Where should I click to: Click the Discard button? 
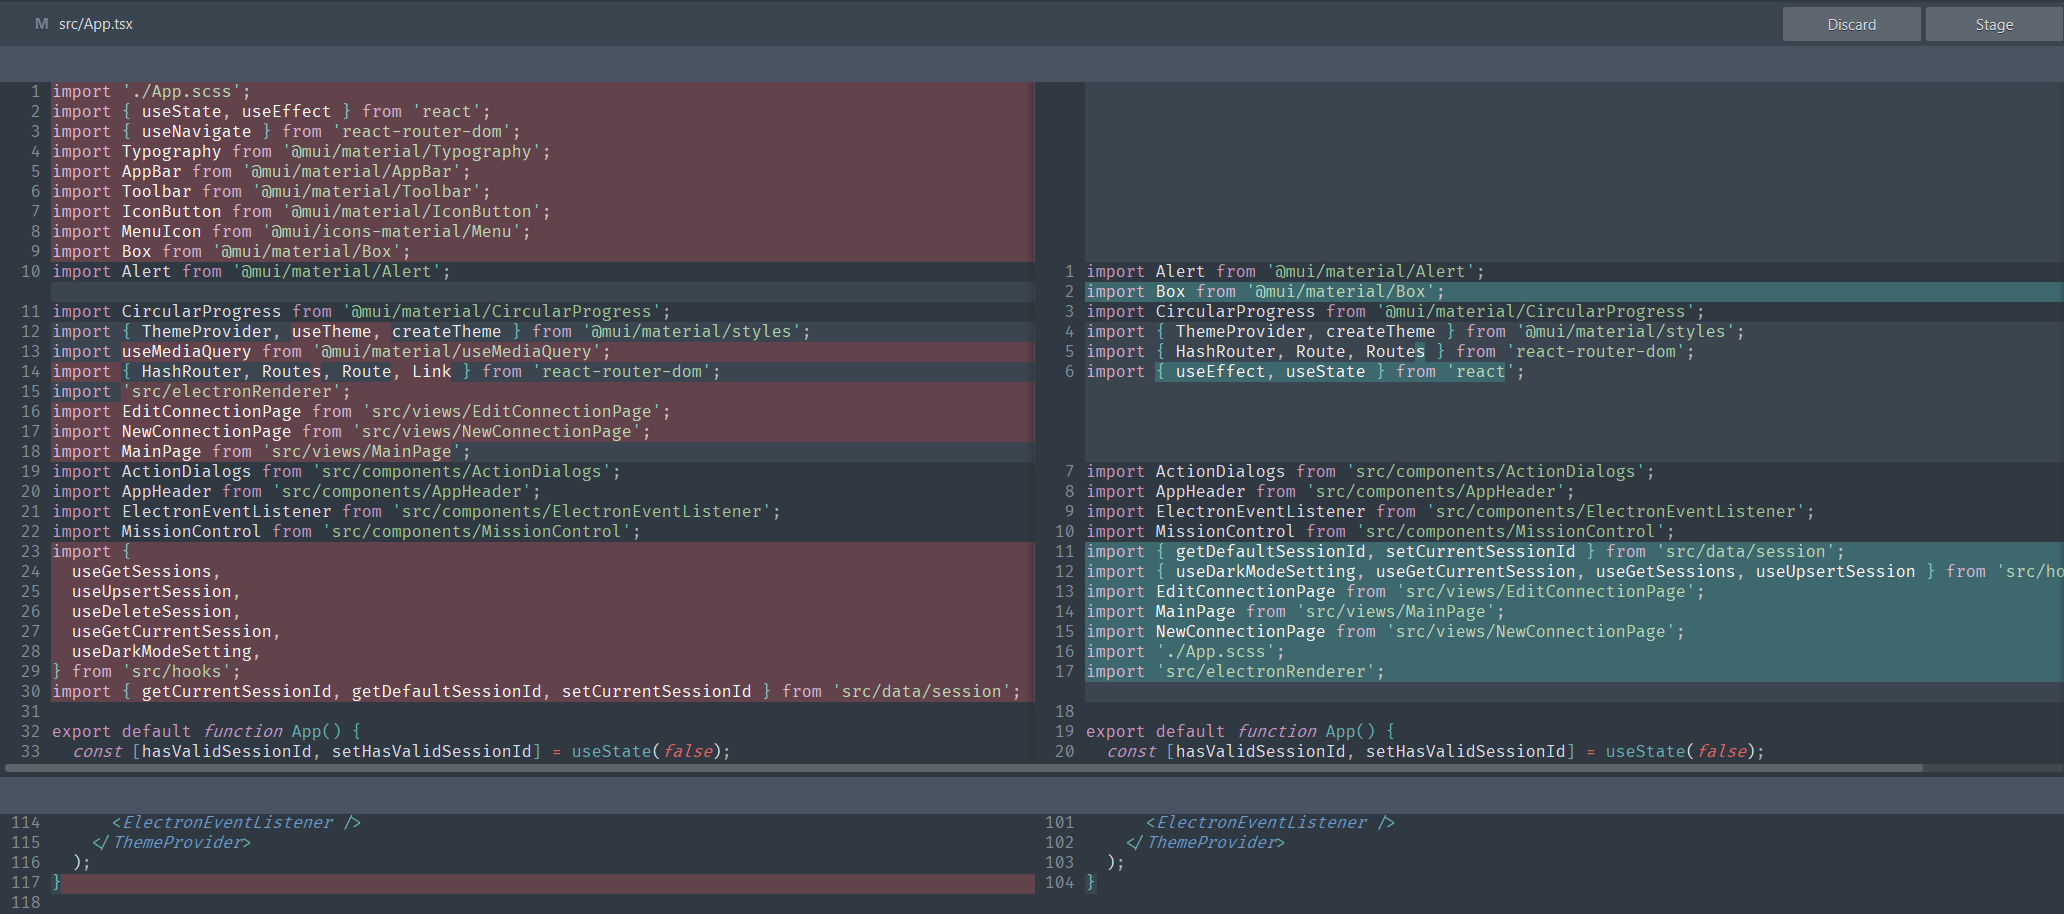coord(1851,24)
